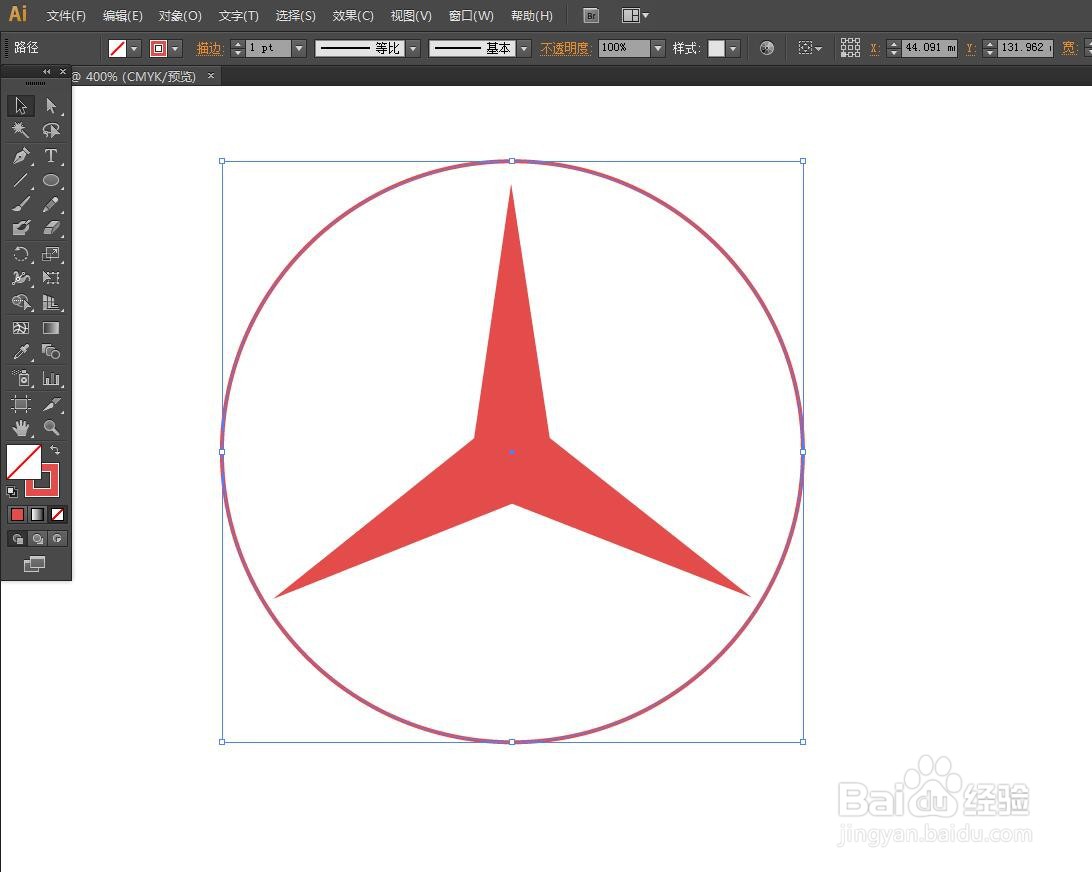Select the Shape Builder tool
The width and height of the screenshot is (1092, 872).
pos(21,302)
